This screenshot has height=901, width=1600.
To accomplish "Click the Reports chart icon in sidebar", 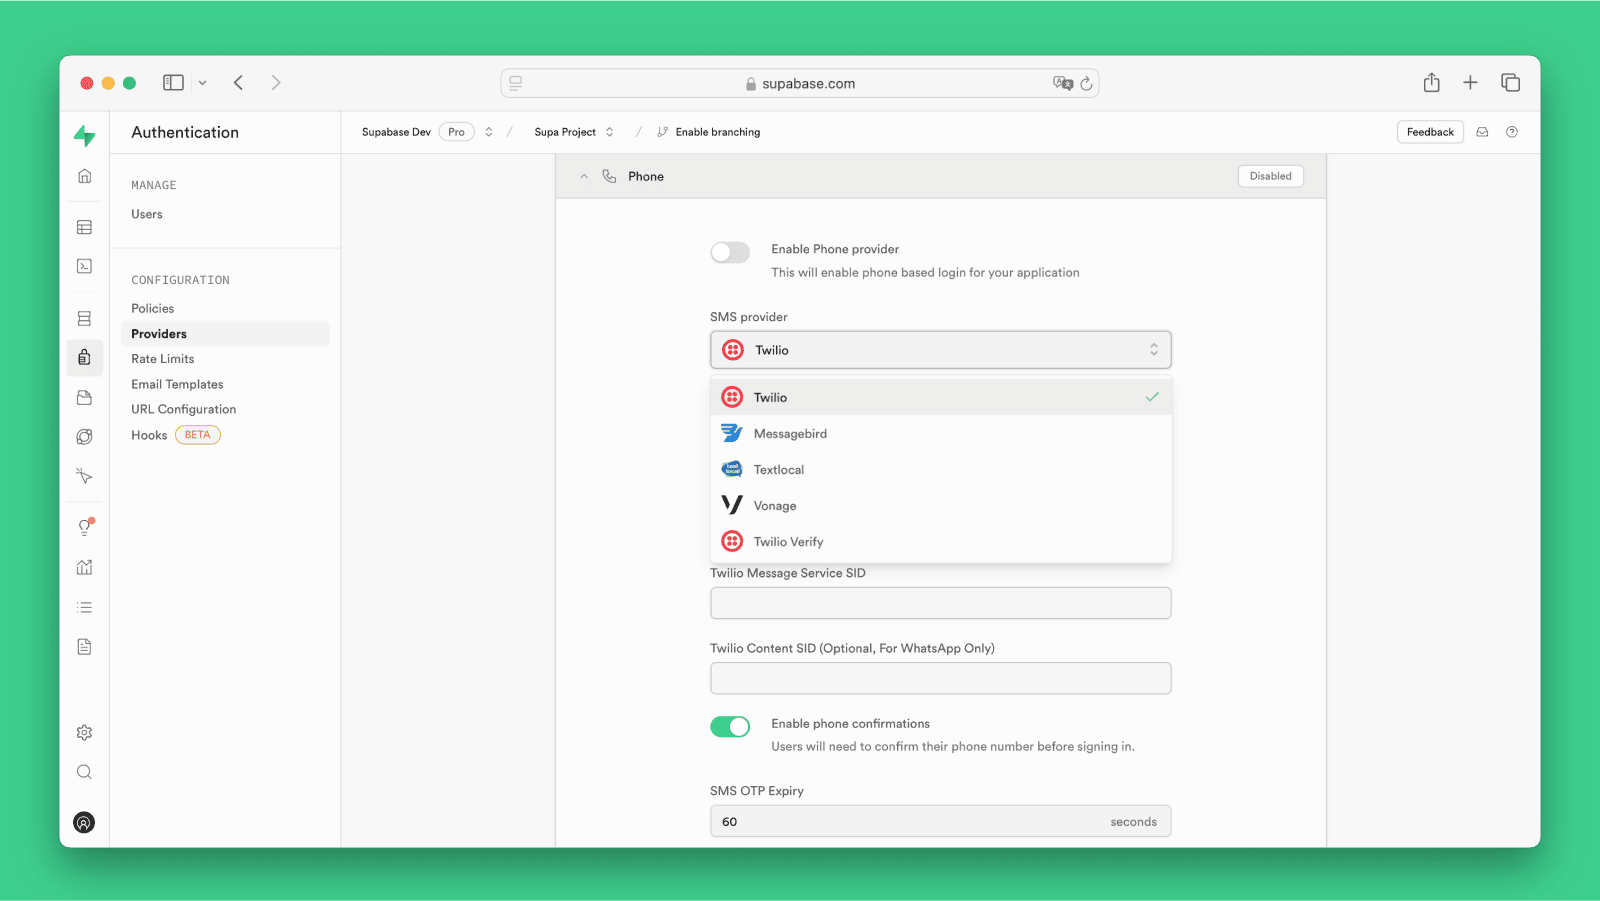I will tap(84, 567).
